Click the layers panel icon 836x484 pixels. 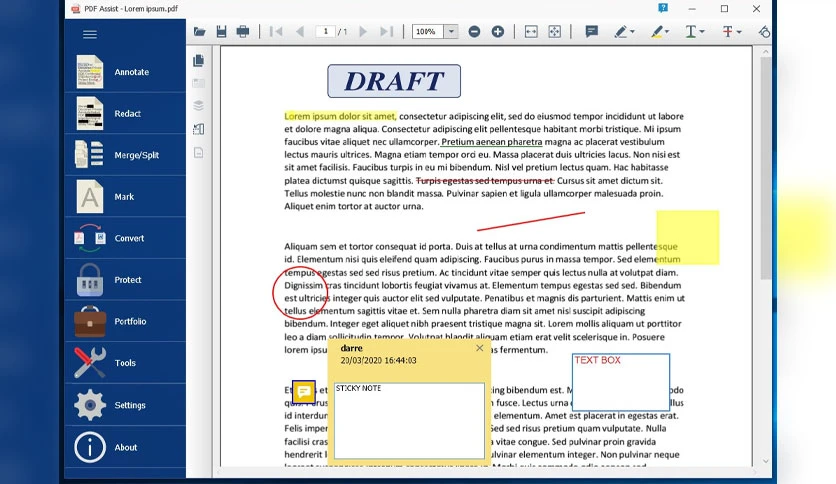[x=198, y=106]
